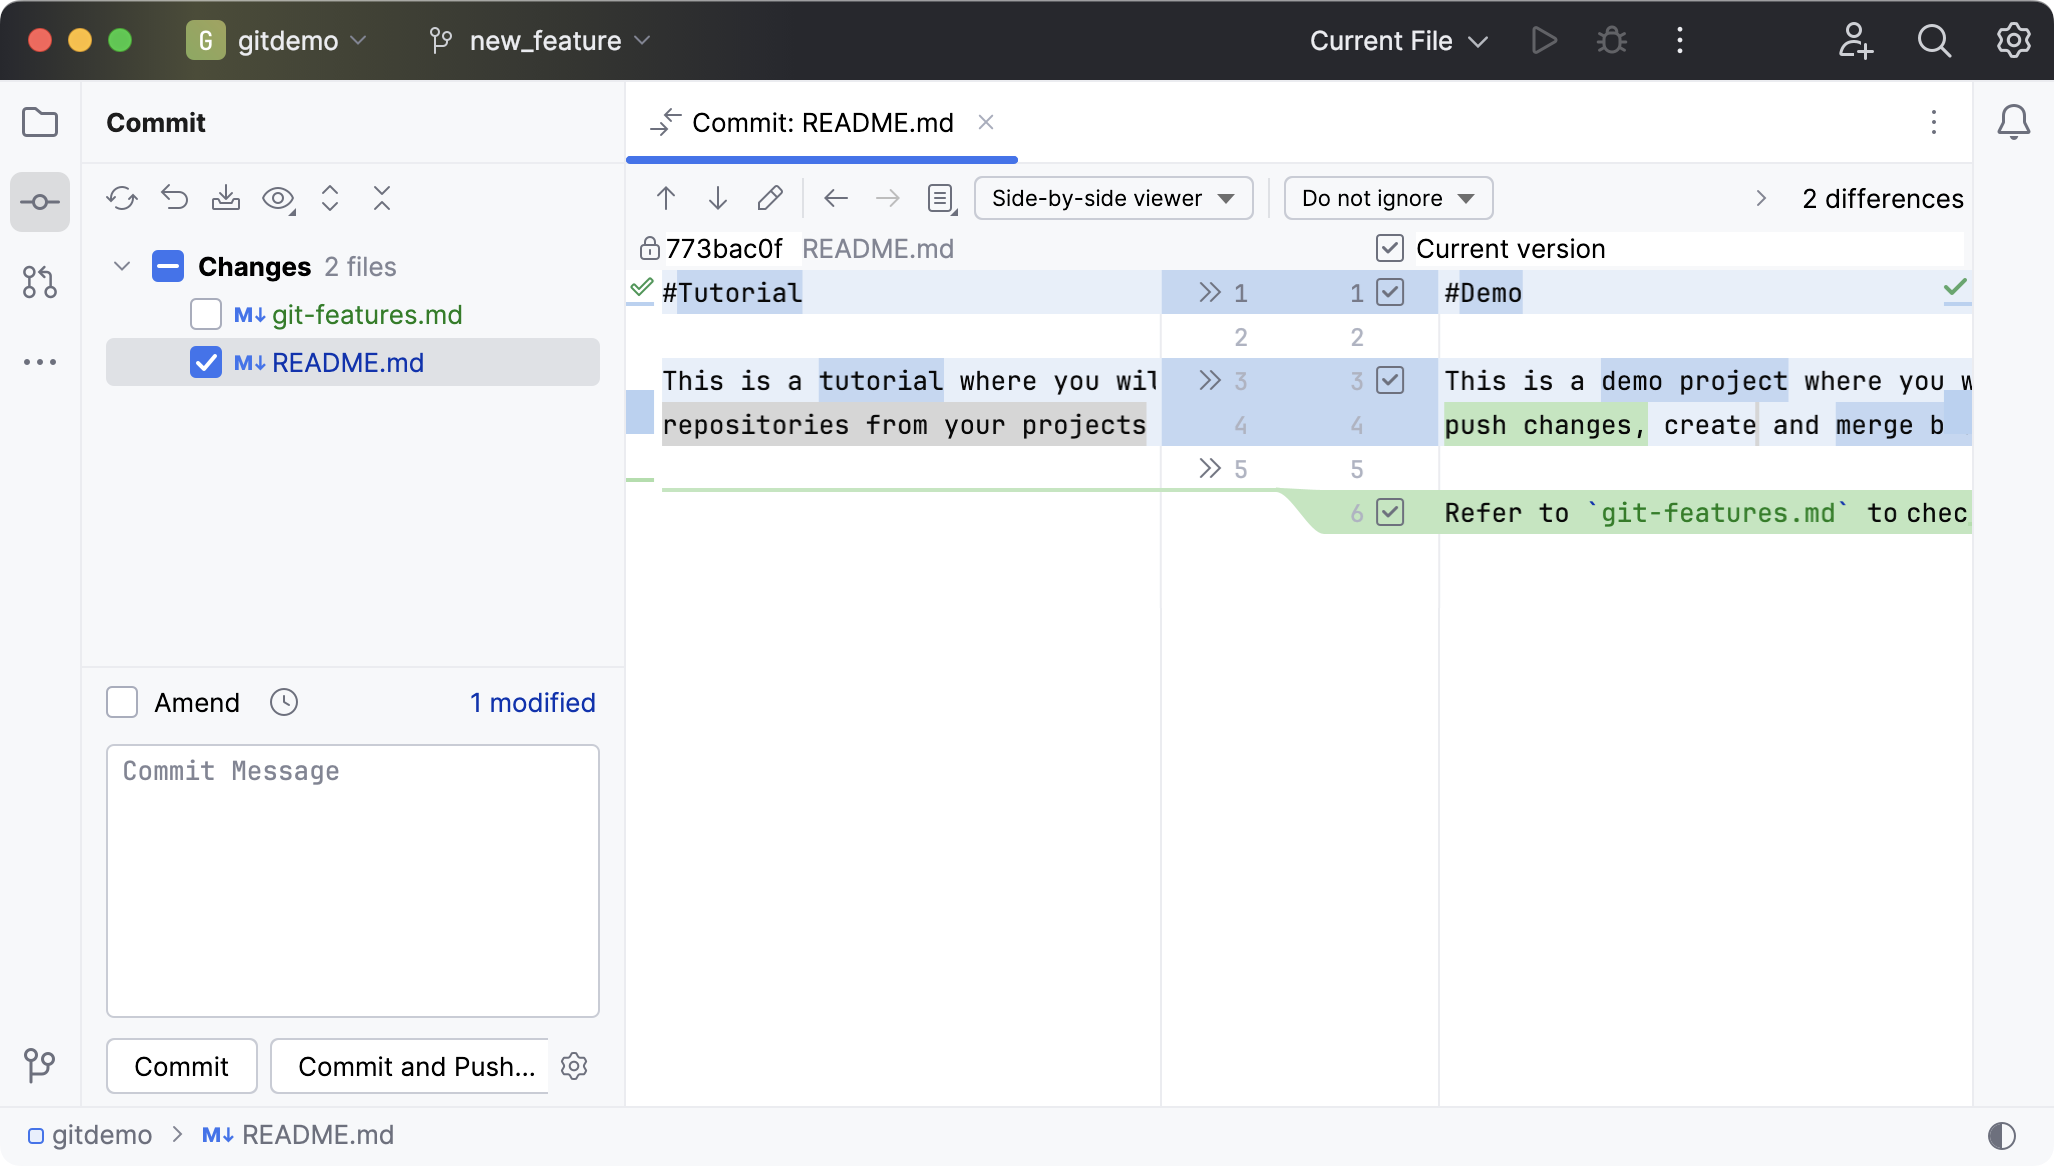Open the Side-by-side viewer dropdown
Screen dimensions: 2054x1166
pyautogui.click(x=1113, y=198)
